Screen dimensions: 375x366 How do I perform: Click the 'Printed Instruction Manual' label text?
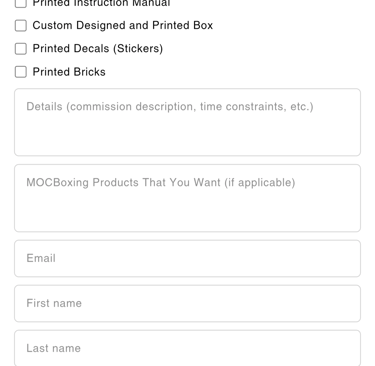101,3
